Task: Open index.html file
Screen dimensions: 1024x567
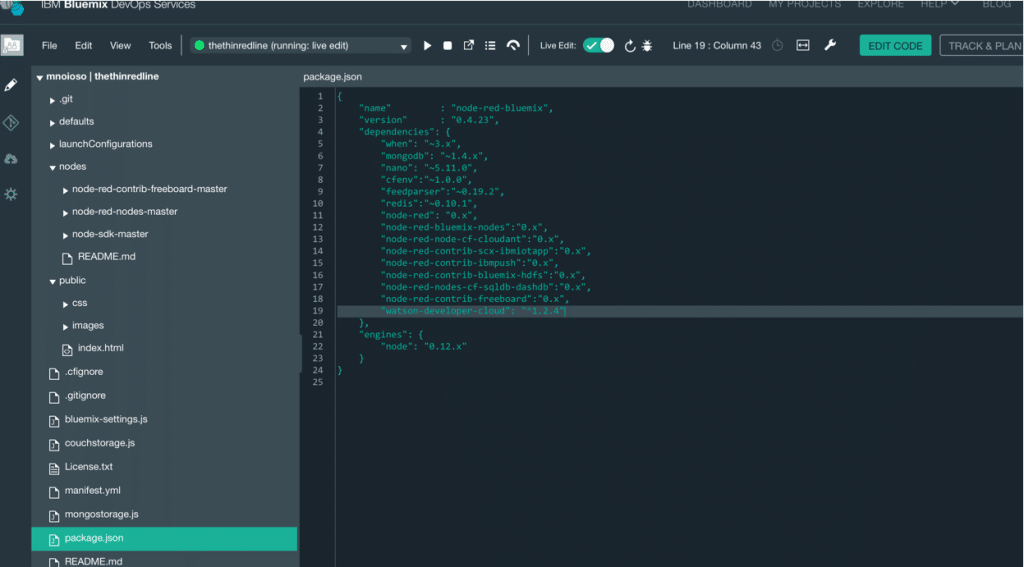Action: coord(101,348)
